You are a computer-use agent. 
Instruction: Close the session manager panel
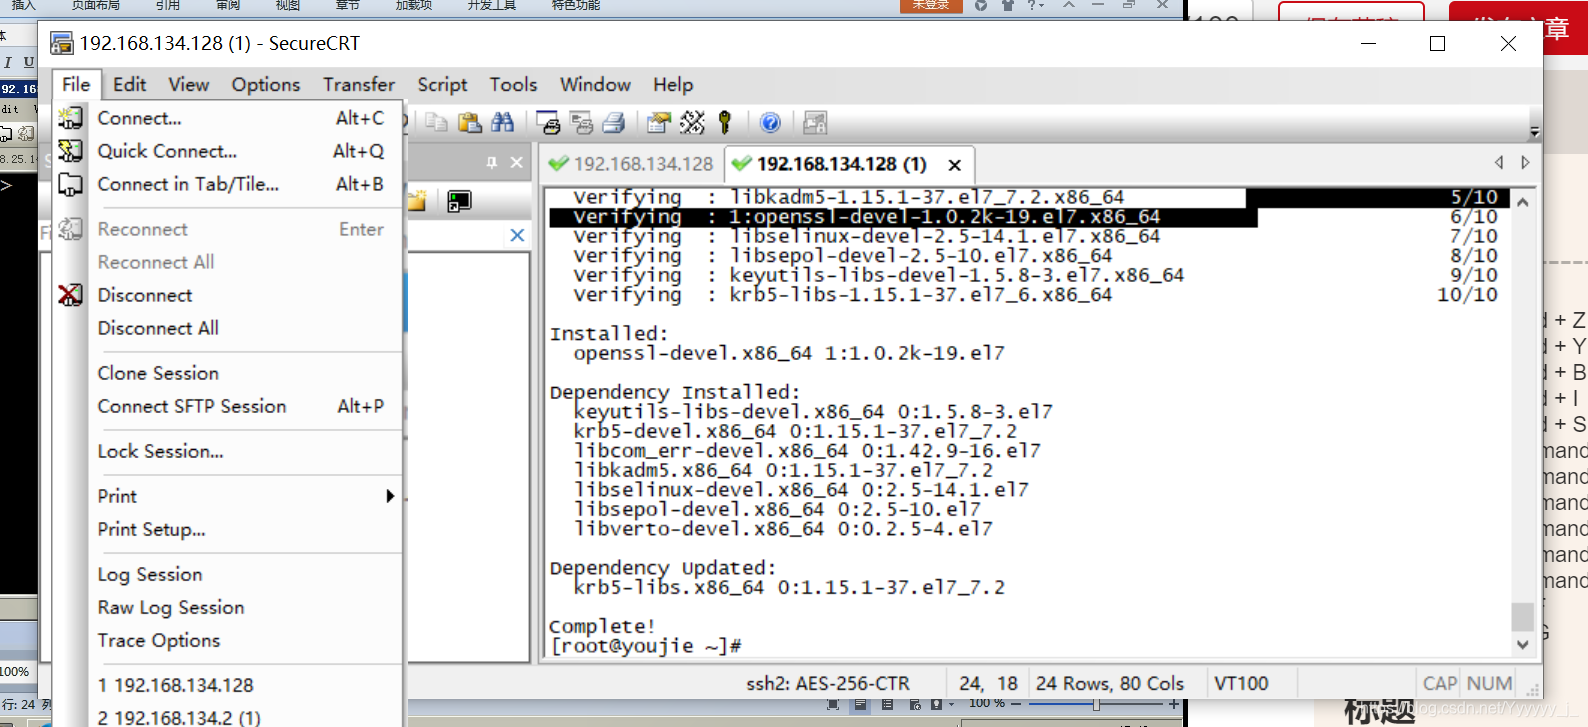516,162
